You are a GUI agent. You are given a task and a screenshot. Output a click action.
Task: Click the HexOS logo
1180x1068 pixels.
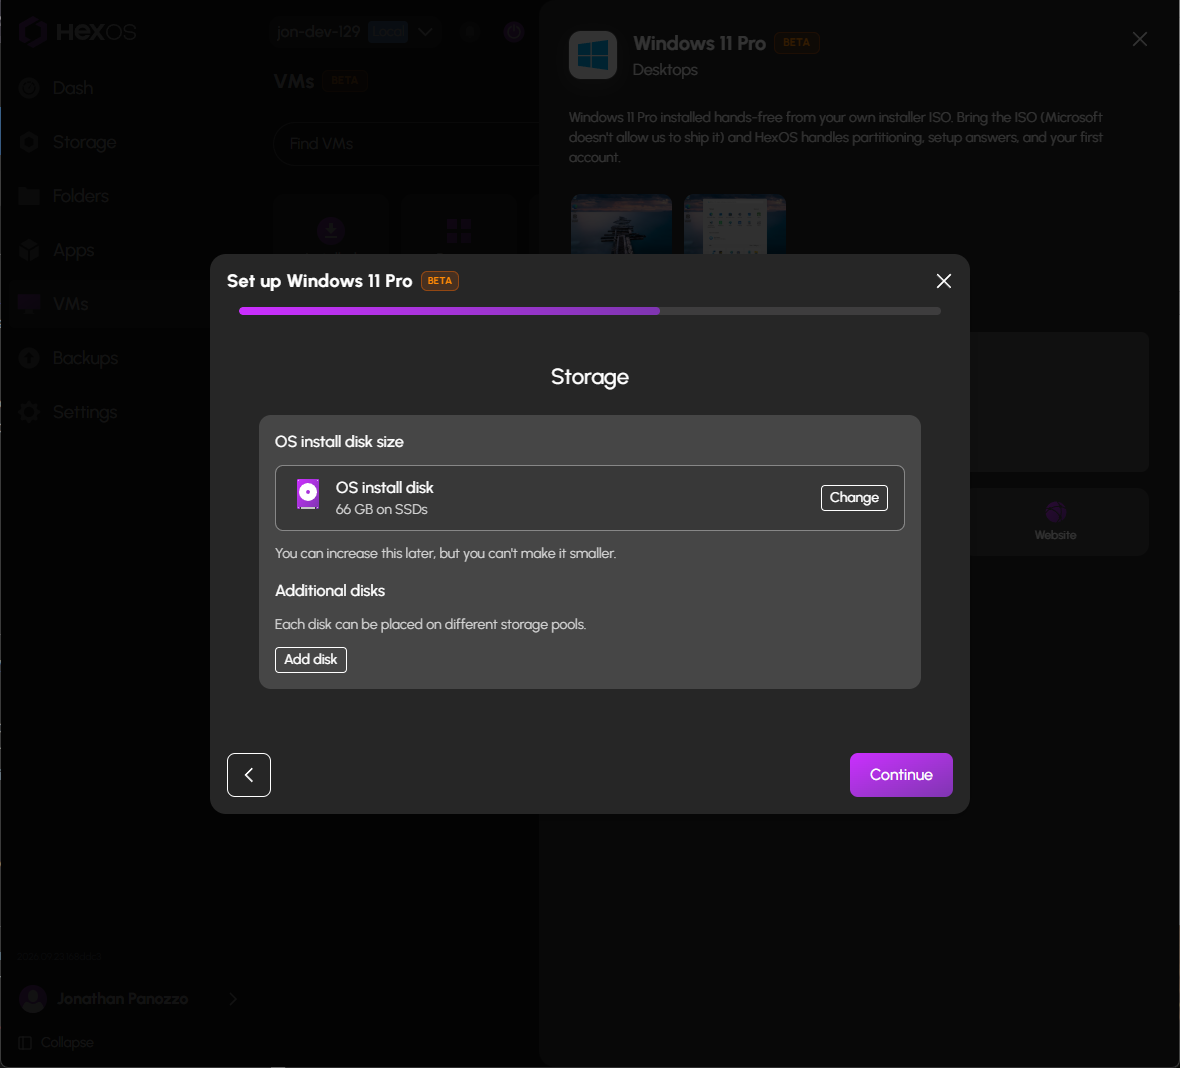point(78,32)
